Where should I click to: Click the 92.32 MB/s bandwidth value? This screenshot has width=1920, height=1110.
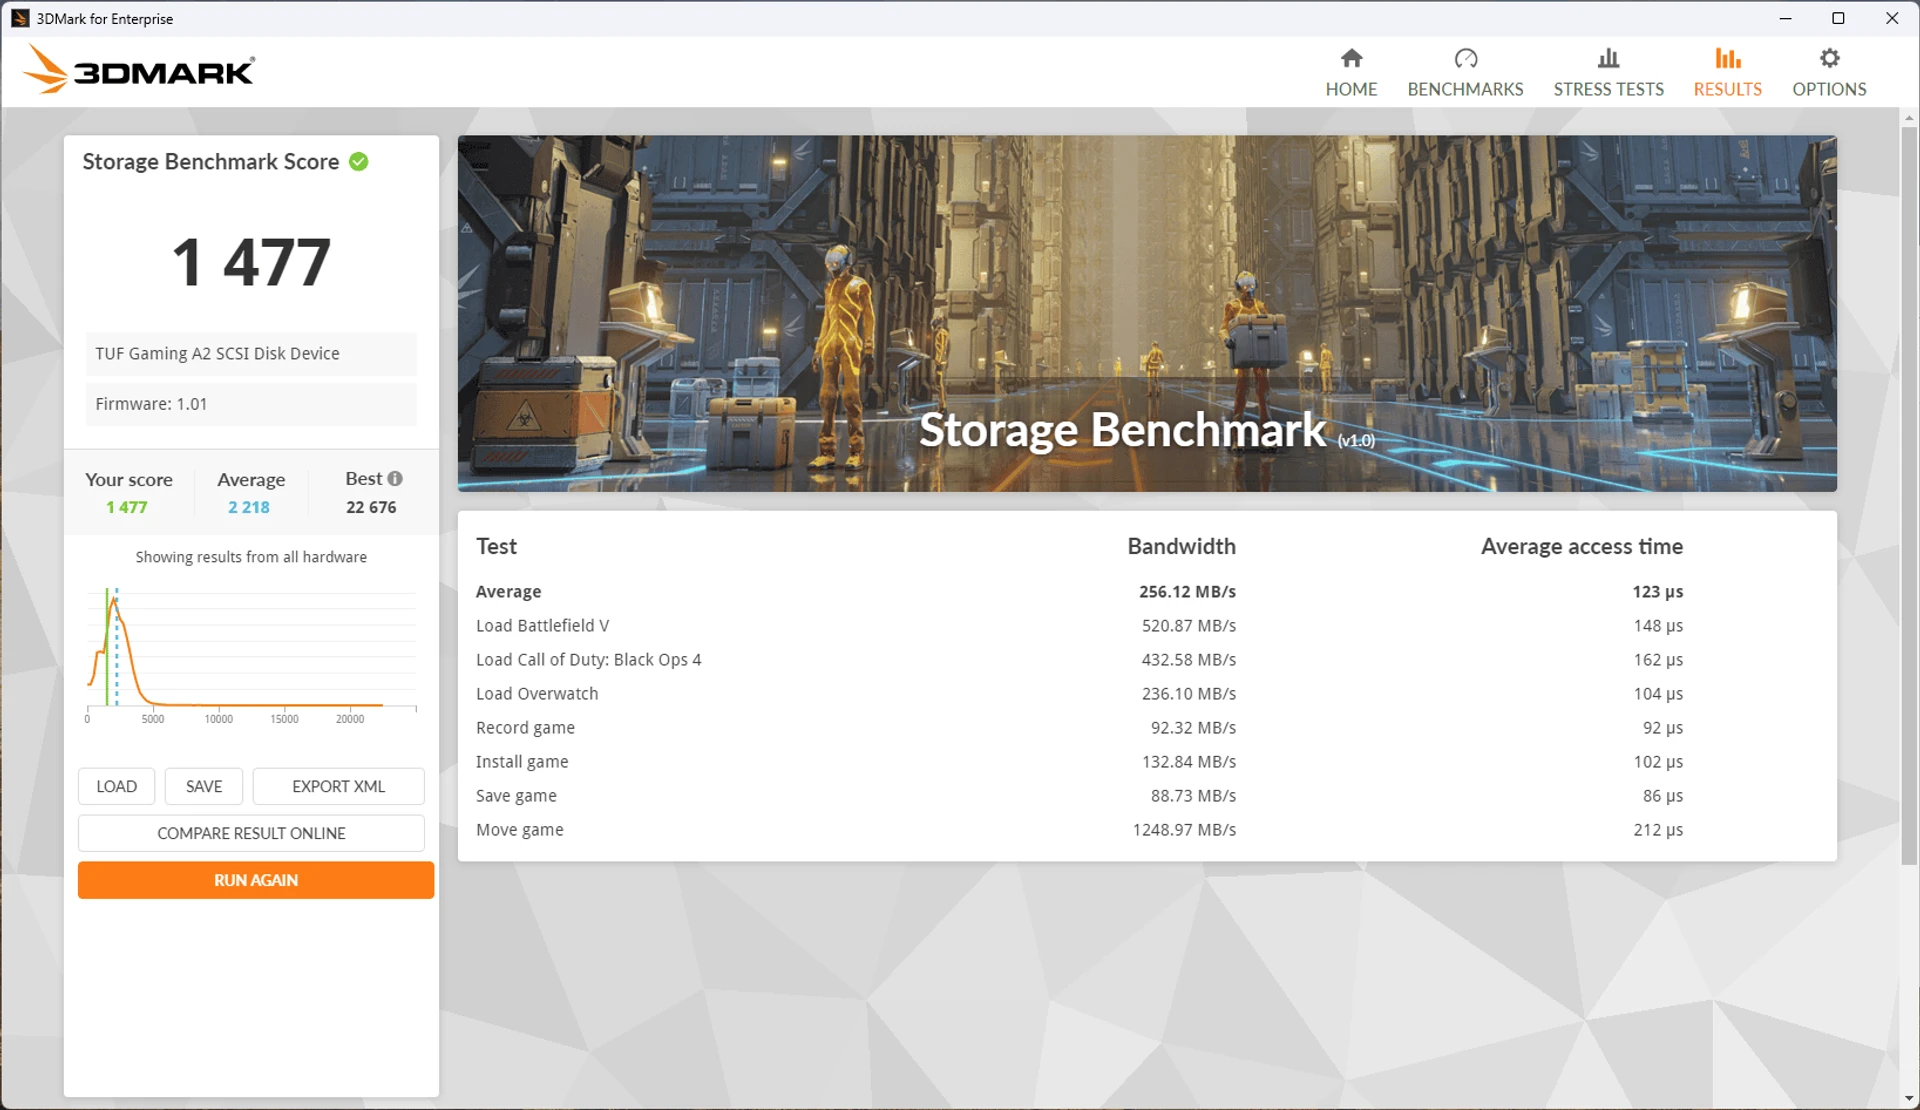click(x=1193, y=728)
